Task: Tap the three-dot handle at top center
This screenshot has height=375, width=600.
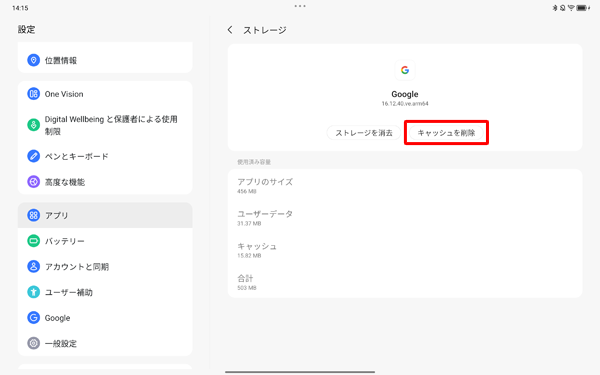Action: pyautogui.click(x=300, y=6)
